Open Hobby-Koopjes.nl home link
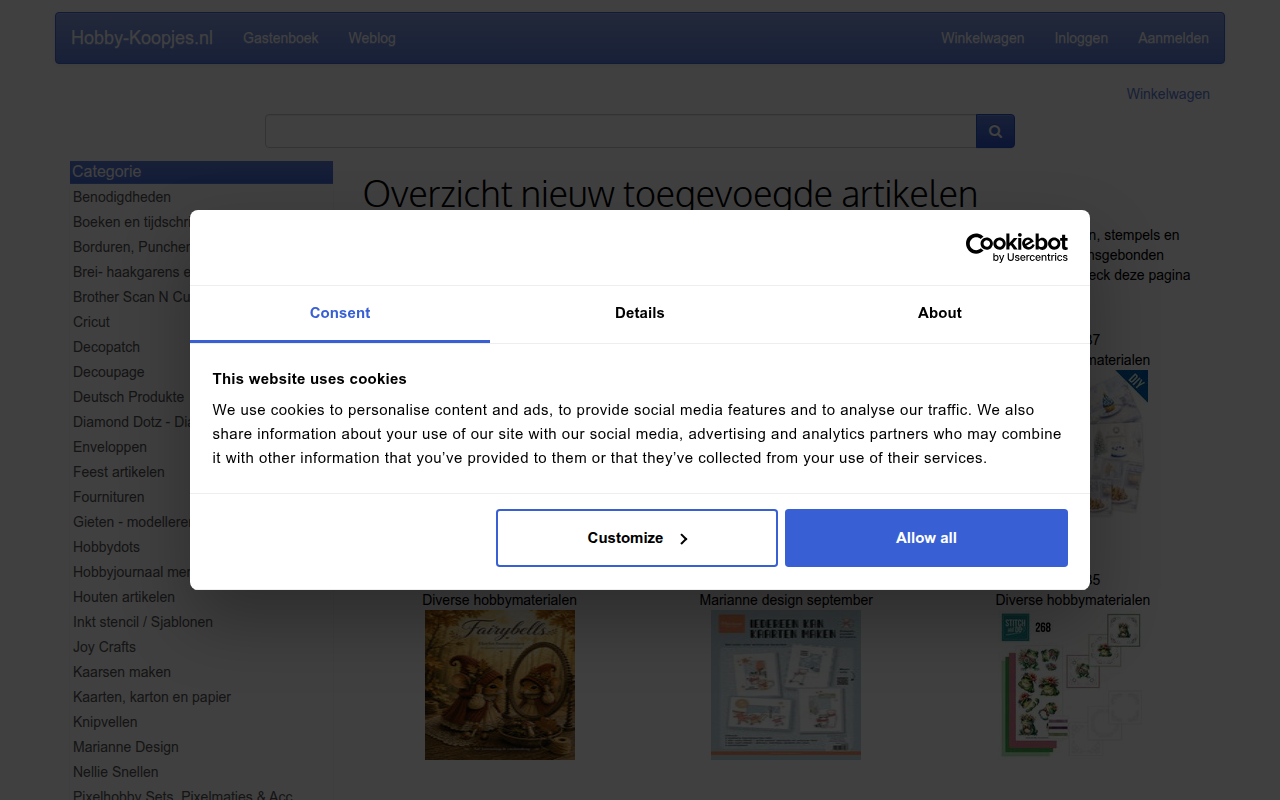Image resolution: width=1280 pixels, height=800 pixels. point(142,38)
